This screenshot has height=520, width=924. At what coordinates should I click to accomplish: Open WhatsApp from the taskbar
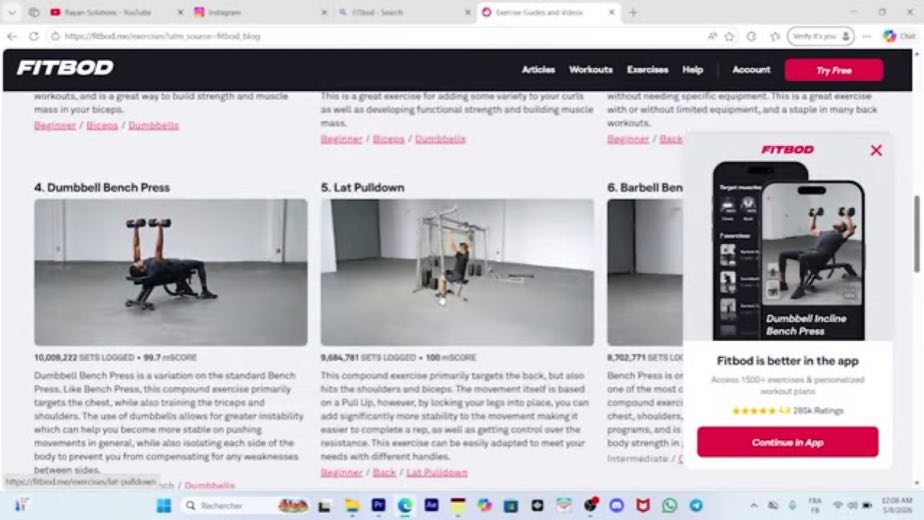click(669, 505)
